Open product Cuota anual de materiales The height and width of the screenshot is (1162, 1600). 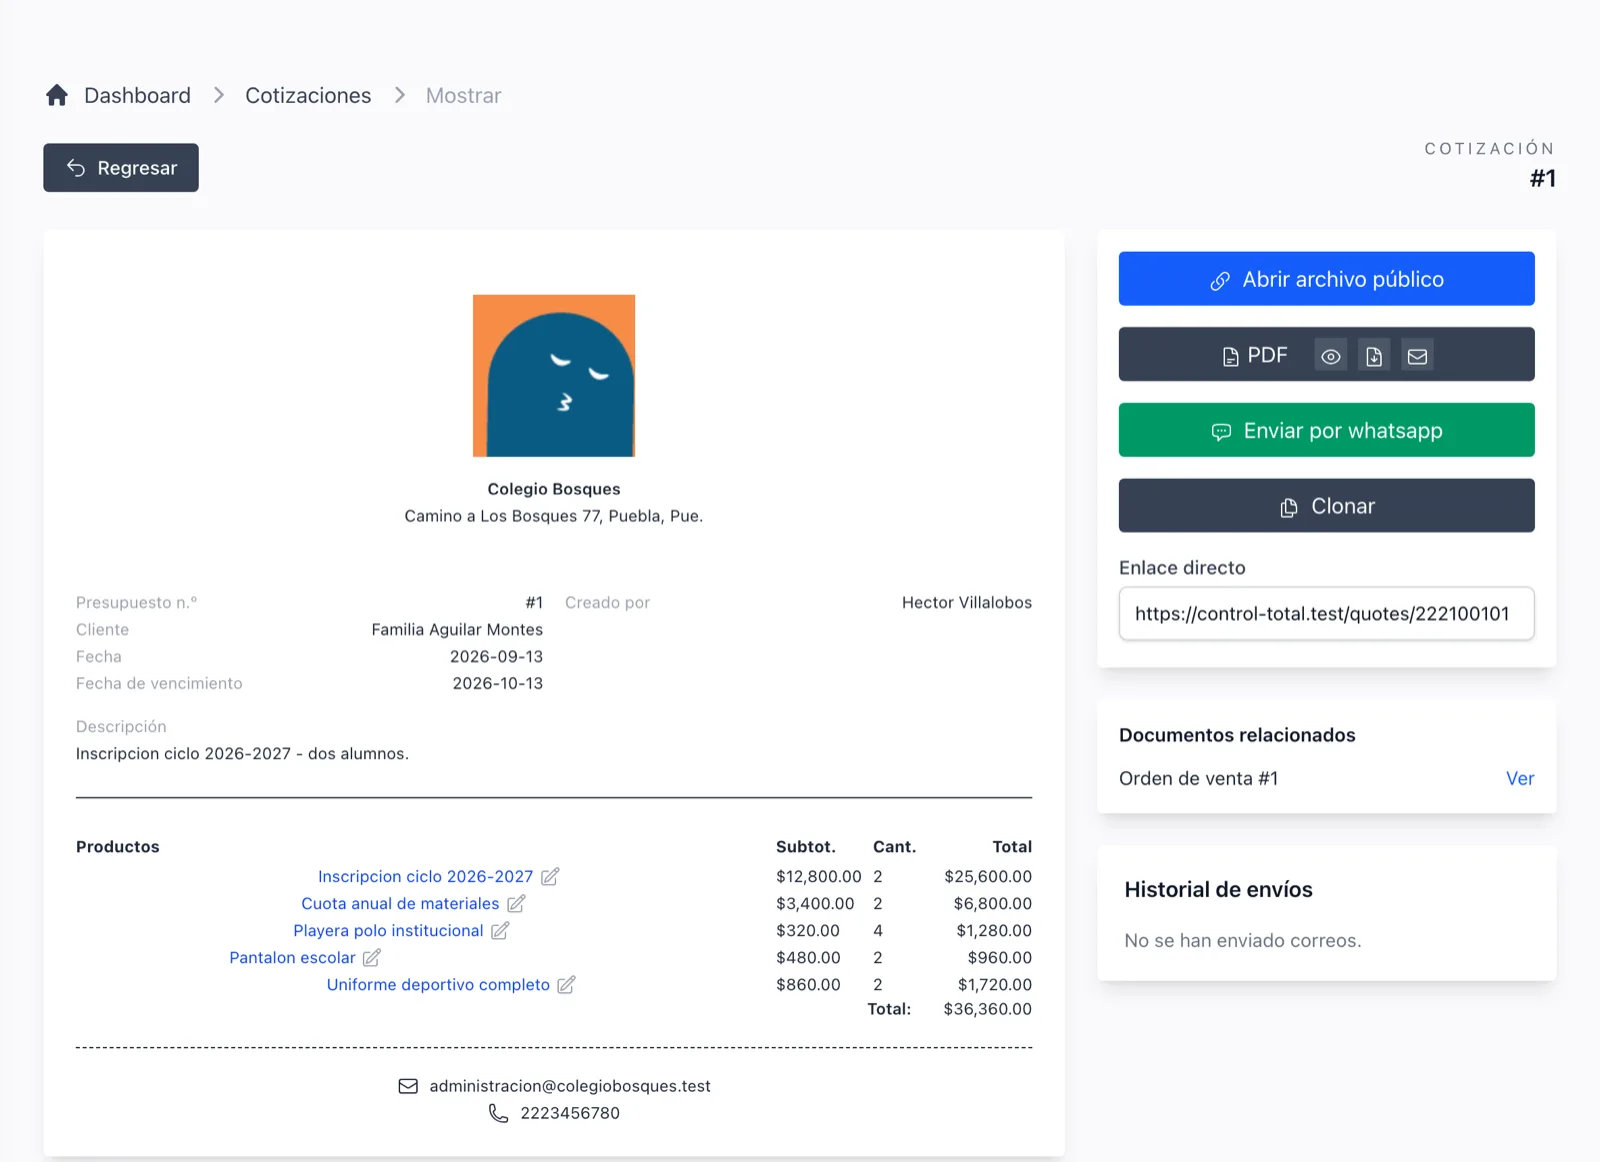(400, 903)
